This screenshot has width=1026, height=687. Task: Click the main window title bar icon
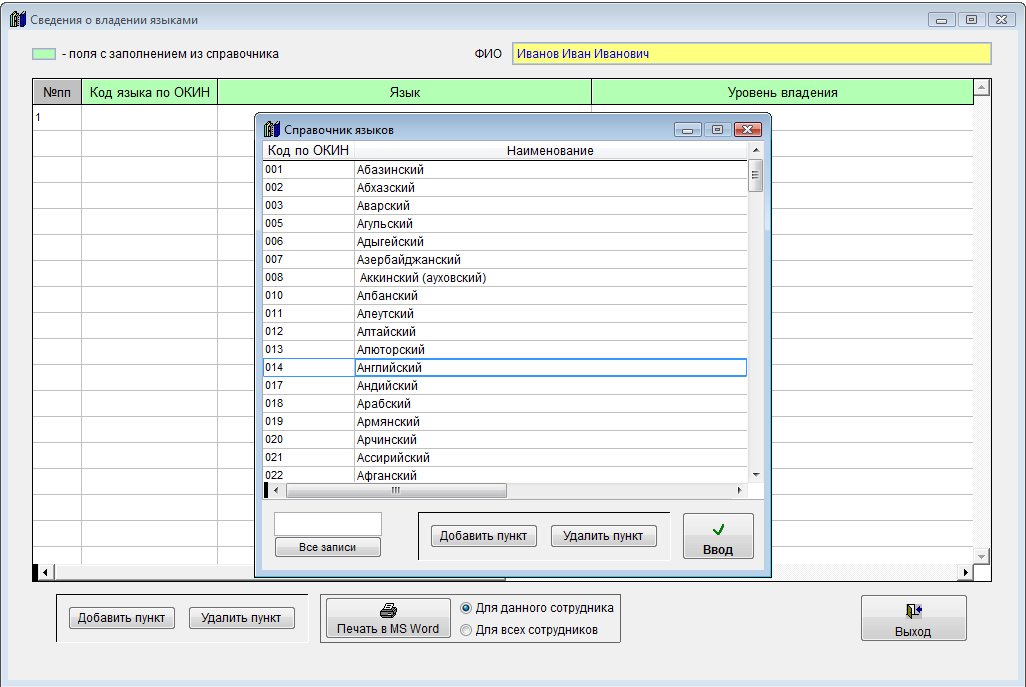(x=17, y=19)
